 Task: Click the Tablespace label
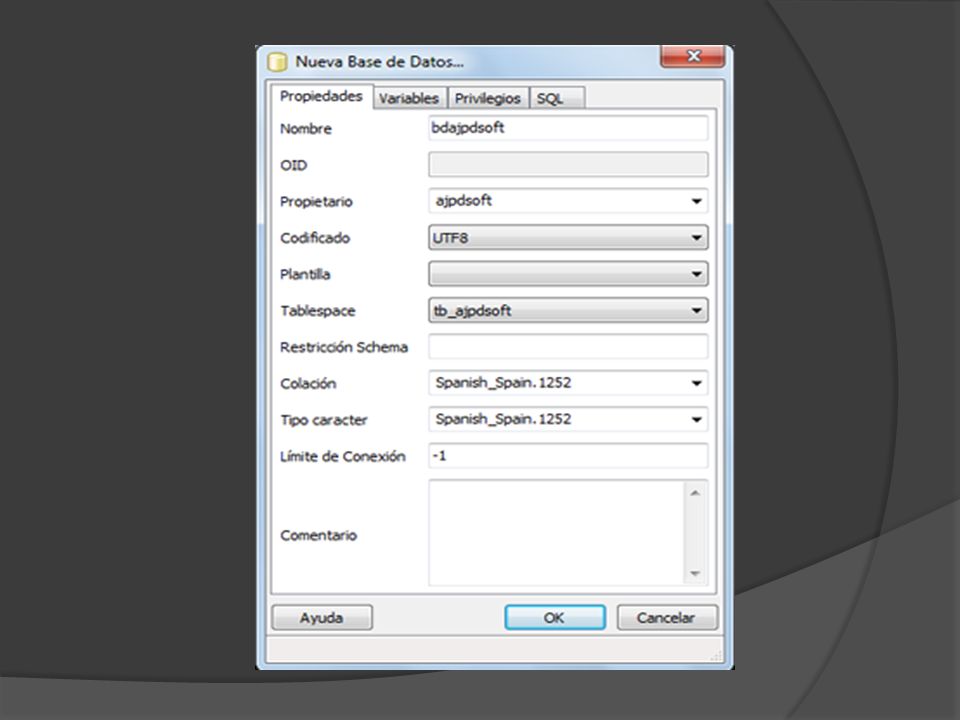click(x=317, y=311)
